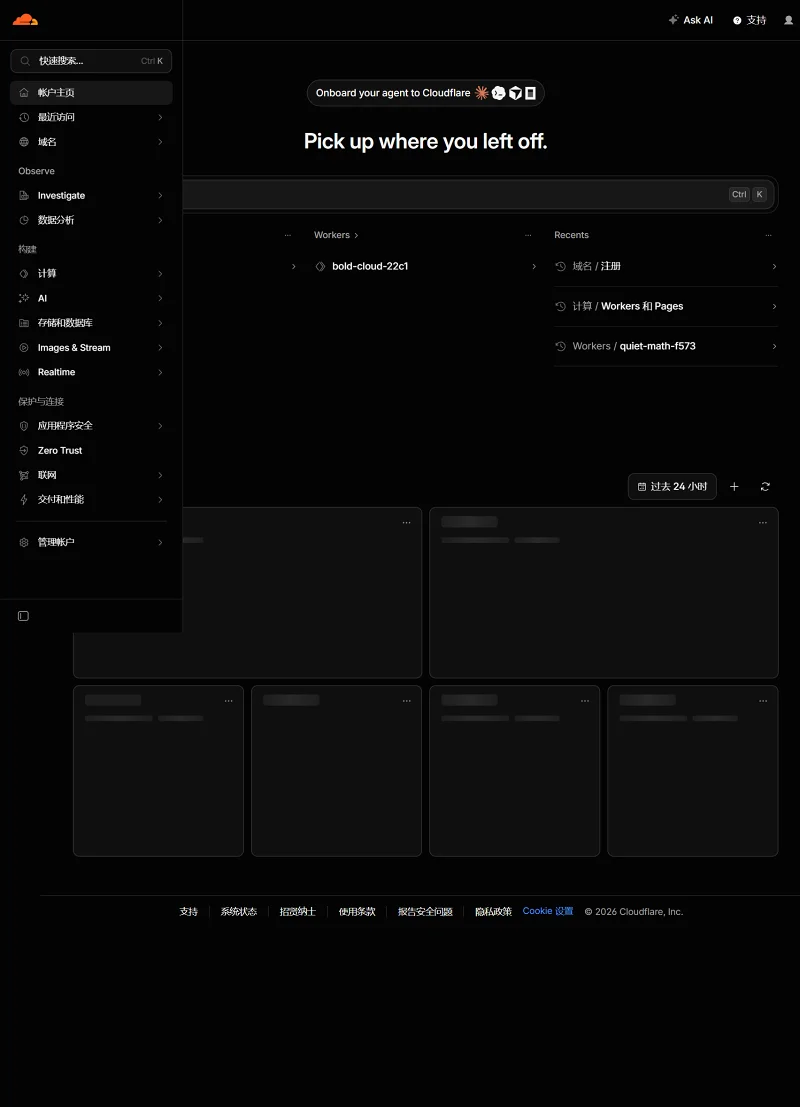The height and width of the screenshot is (1107, 800).
Task: Open 应用程序安全 in the sidebar
Action: click(x=91, y=426)
